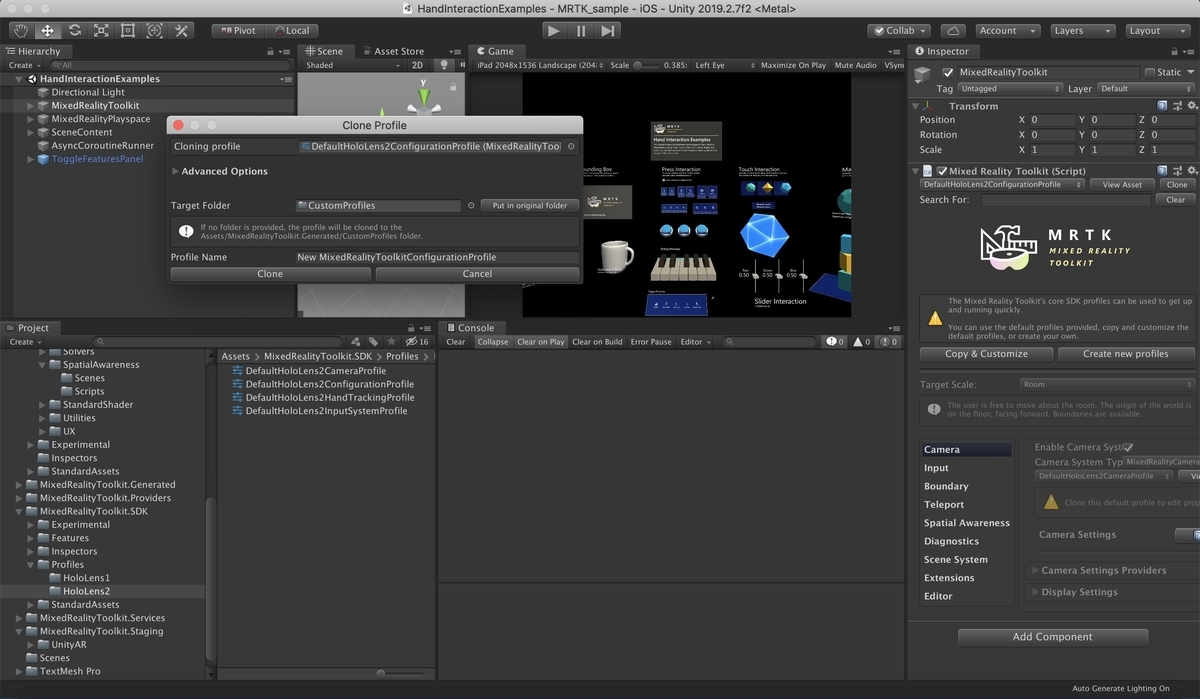Expand MixedRealityPlayspace in Hierarchy
Viewport: 1200px width, 699px height.
tap(31, 119)
